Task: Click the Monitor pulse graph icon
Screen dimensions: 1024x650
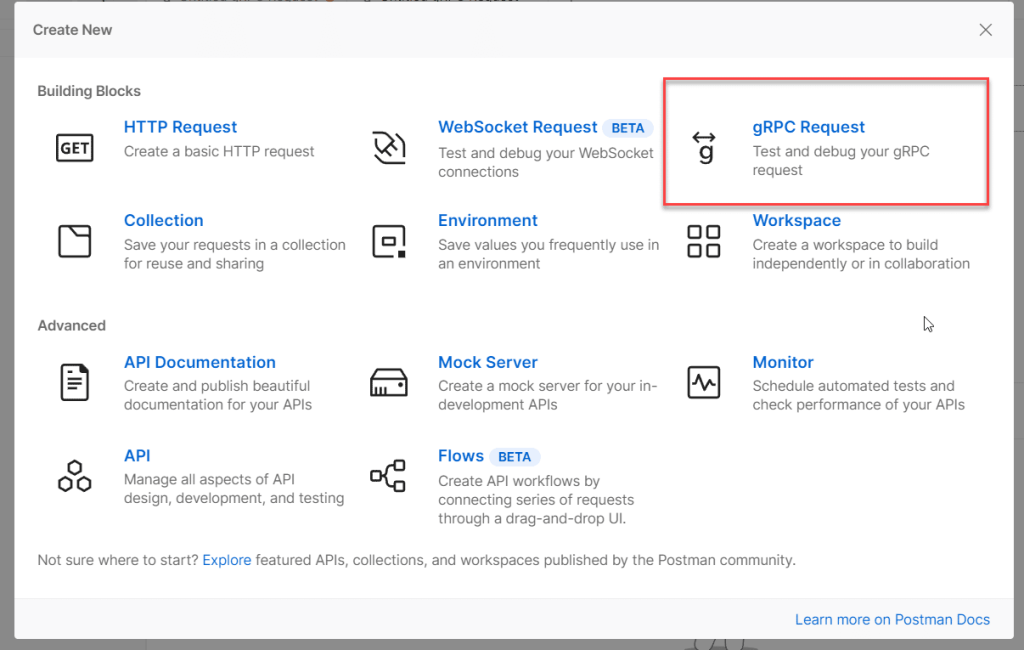Action: (x=703, y=382)
